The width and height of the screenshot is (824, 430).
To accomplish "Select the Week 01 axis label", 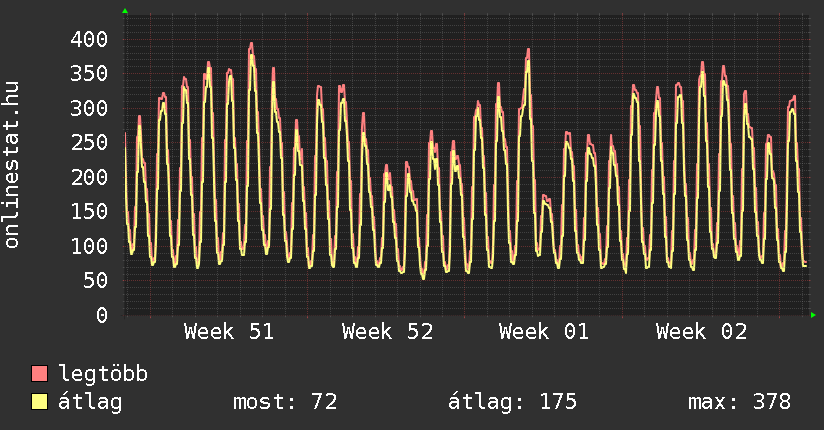I will (544, 332).
